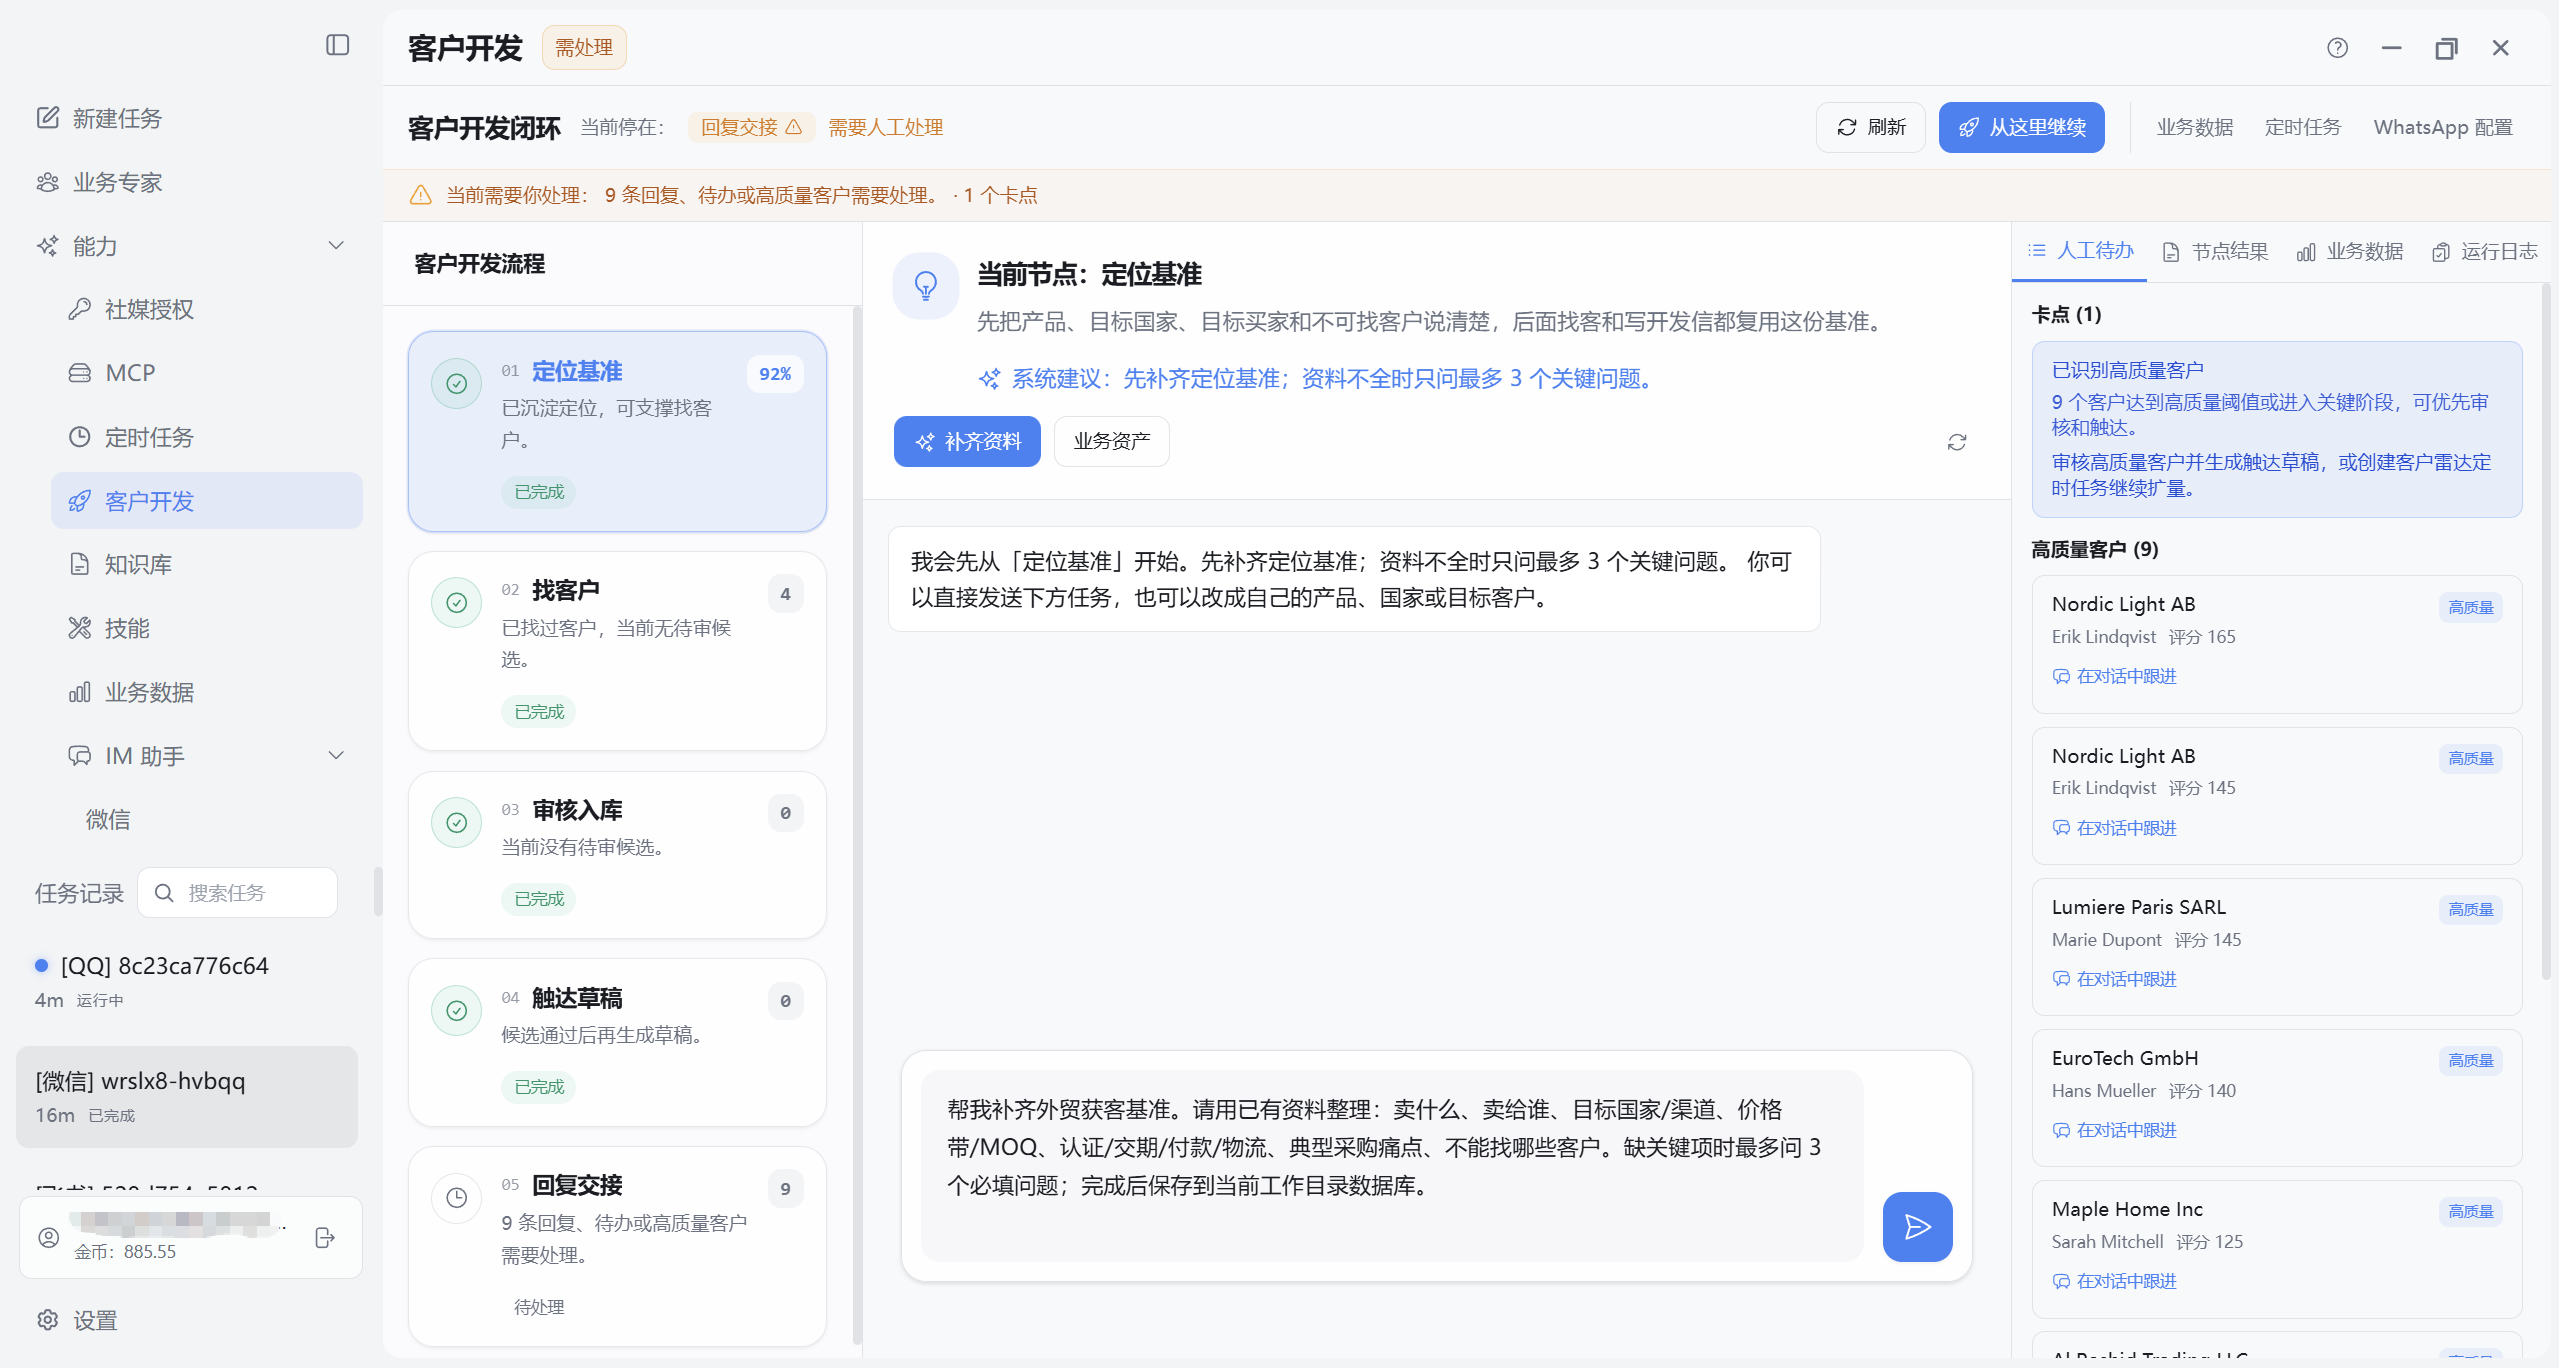2559x1368 pixels.
Task: Select step 02 找客户 card
Action: (x=617, y=650)
